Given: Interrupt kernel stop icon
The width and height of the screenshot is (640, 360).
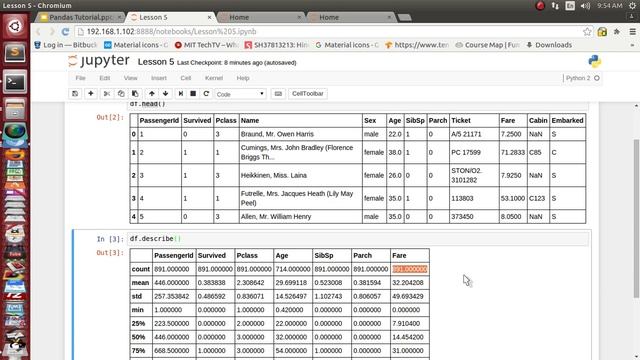Looking at the screenshot, I should click(193, 93).
